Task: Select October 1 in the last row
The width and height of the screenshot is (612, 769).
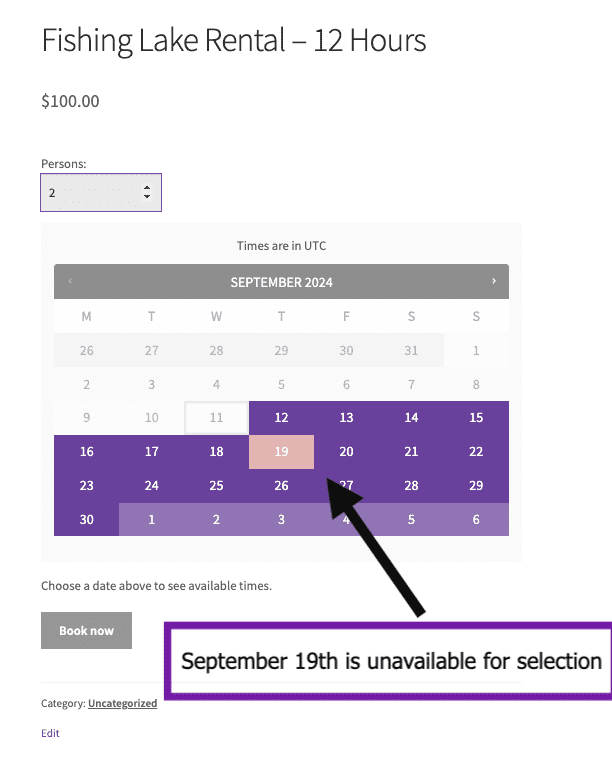Action: [151, 519]
